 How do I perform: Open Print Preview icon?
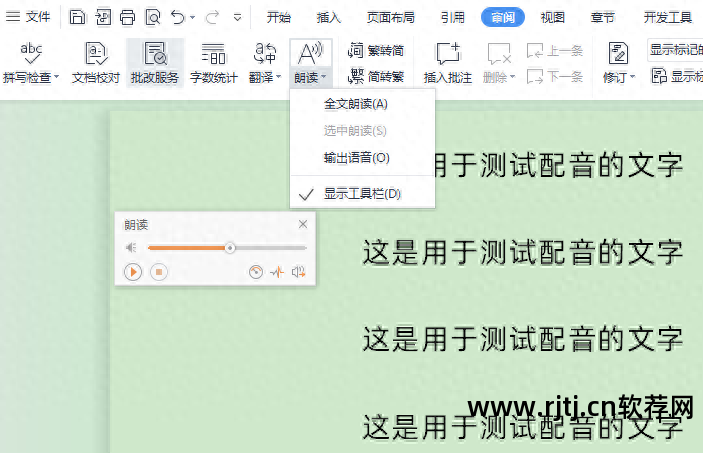[x=153, y=17]
